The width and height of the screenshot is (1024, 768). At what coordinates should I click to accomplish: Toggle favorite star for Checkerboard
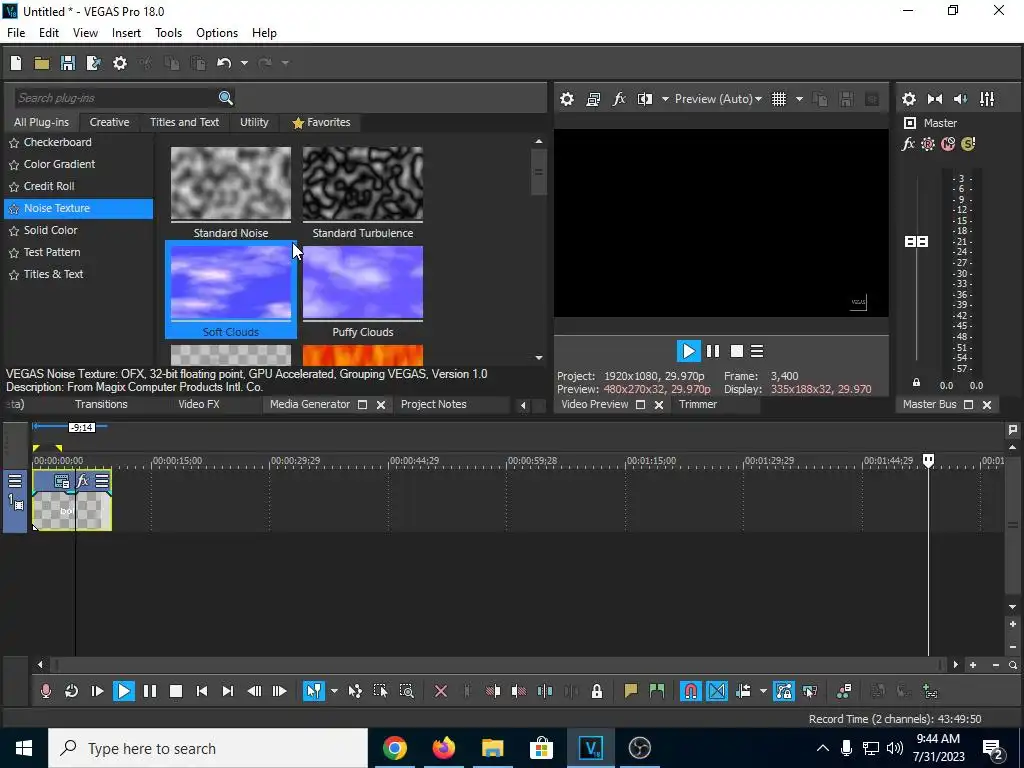pos(14,142)
